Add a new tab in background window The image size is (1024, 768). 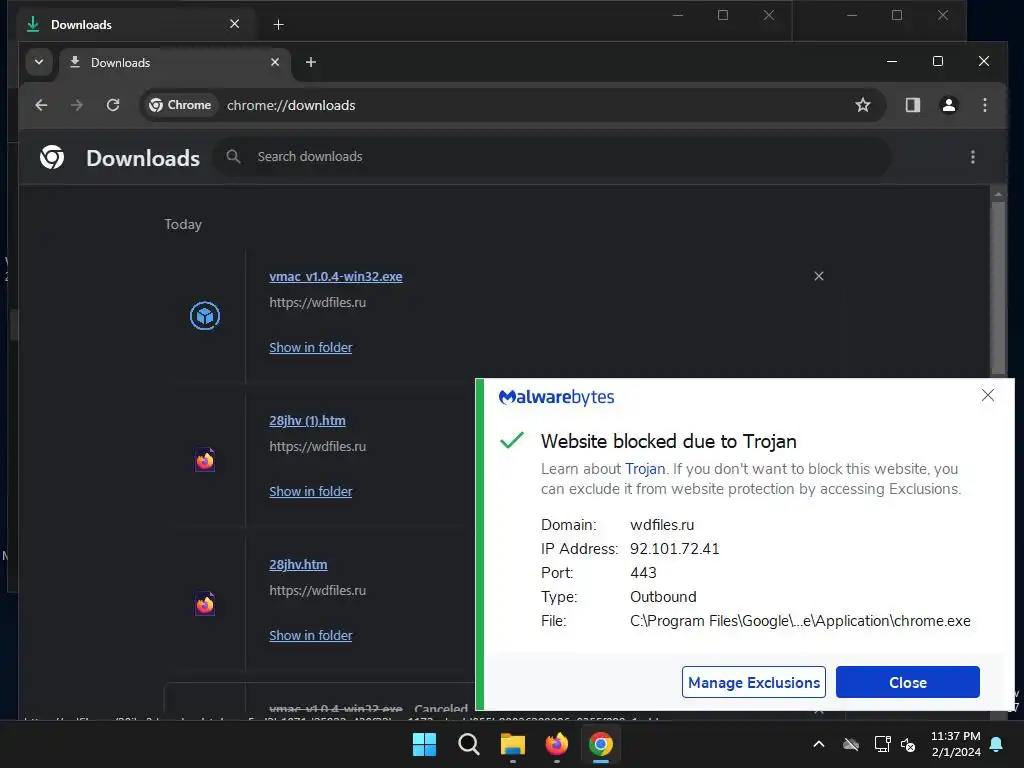click(x=278, y=25)
